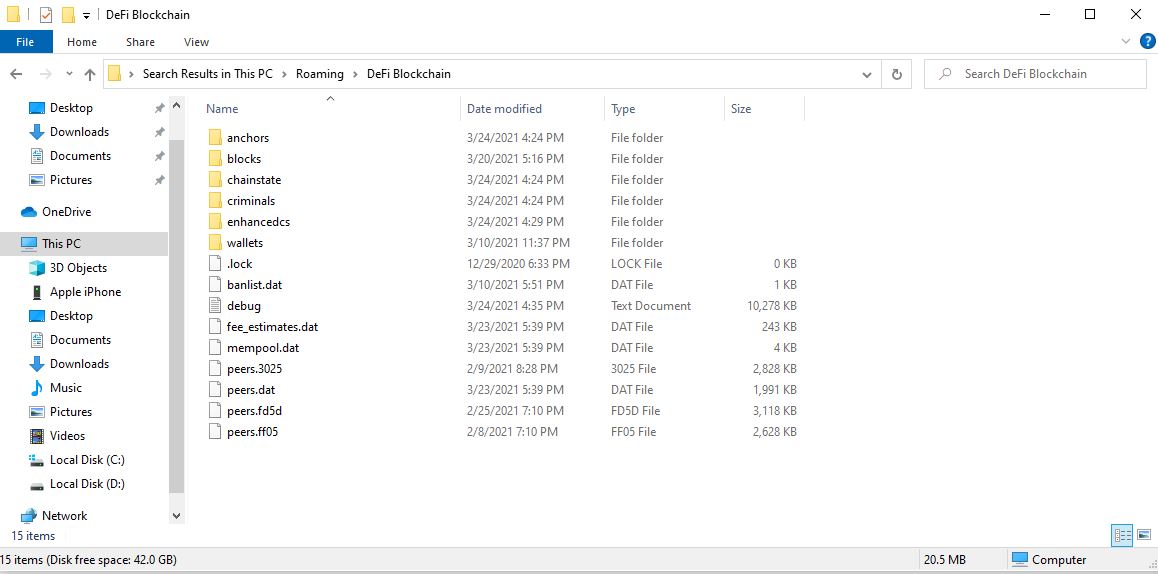
Task: Click the Music note icon in sidebar
Action: tap(36, 388)
